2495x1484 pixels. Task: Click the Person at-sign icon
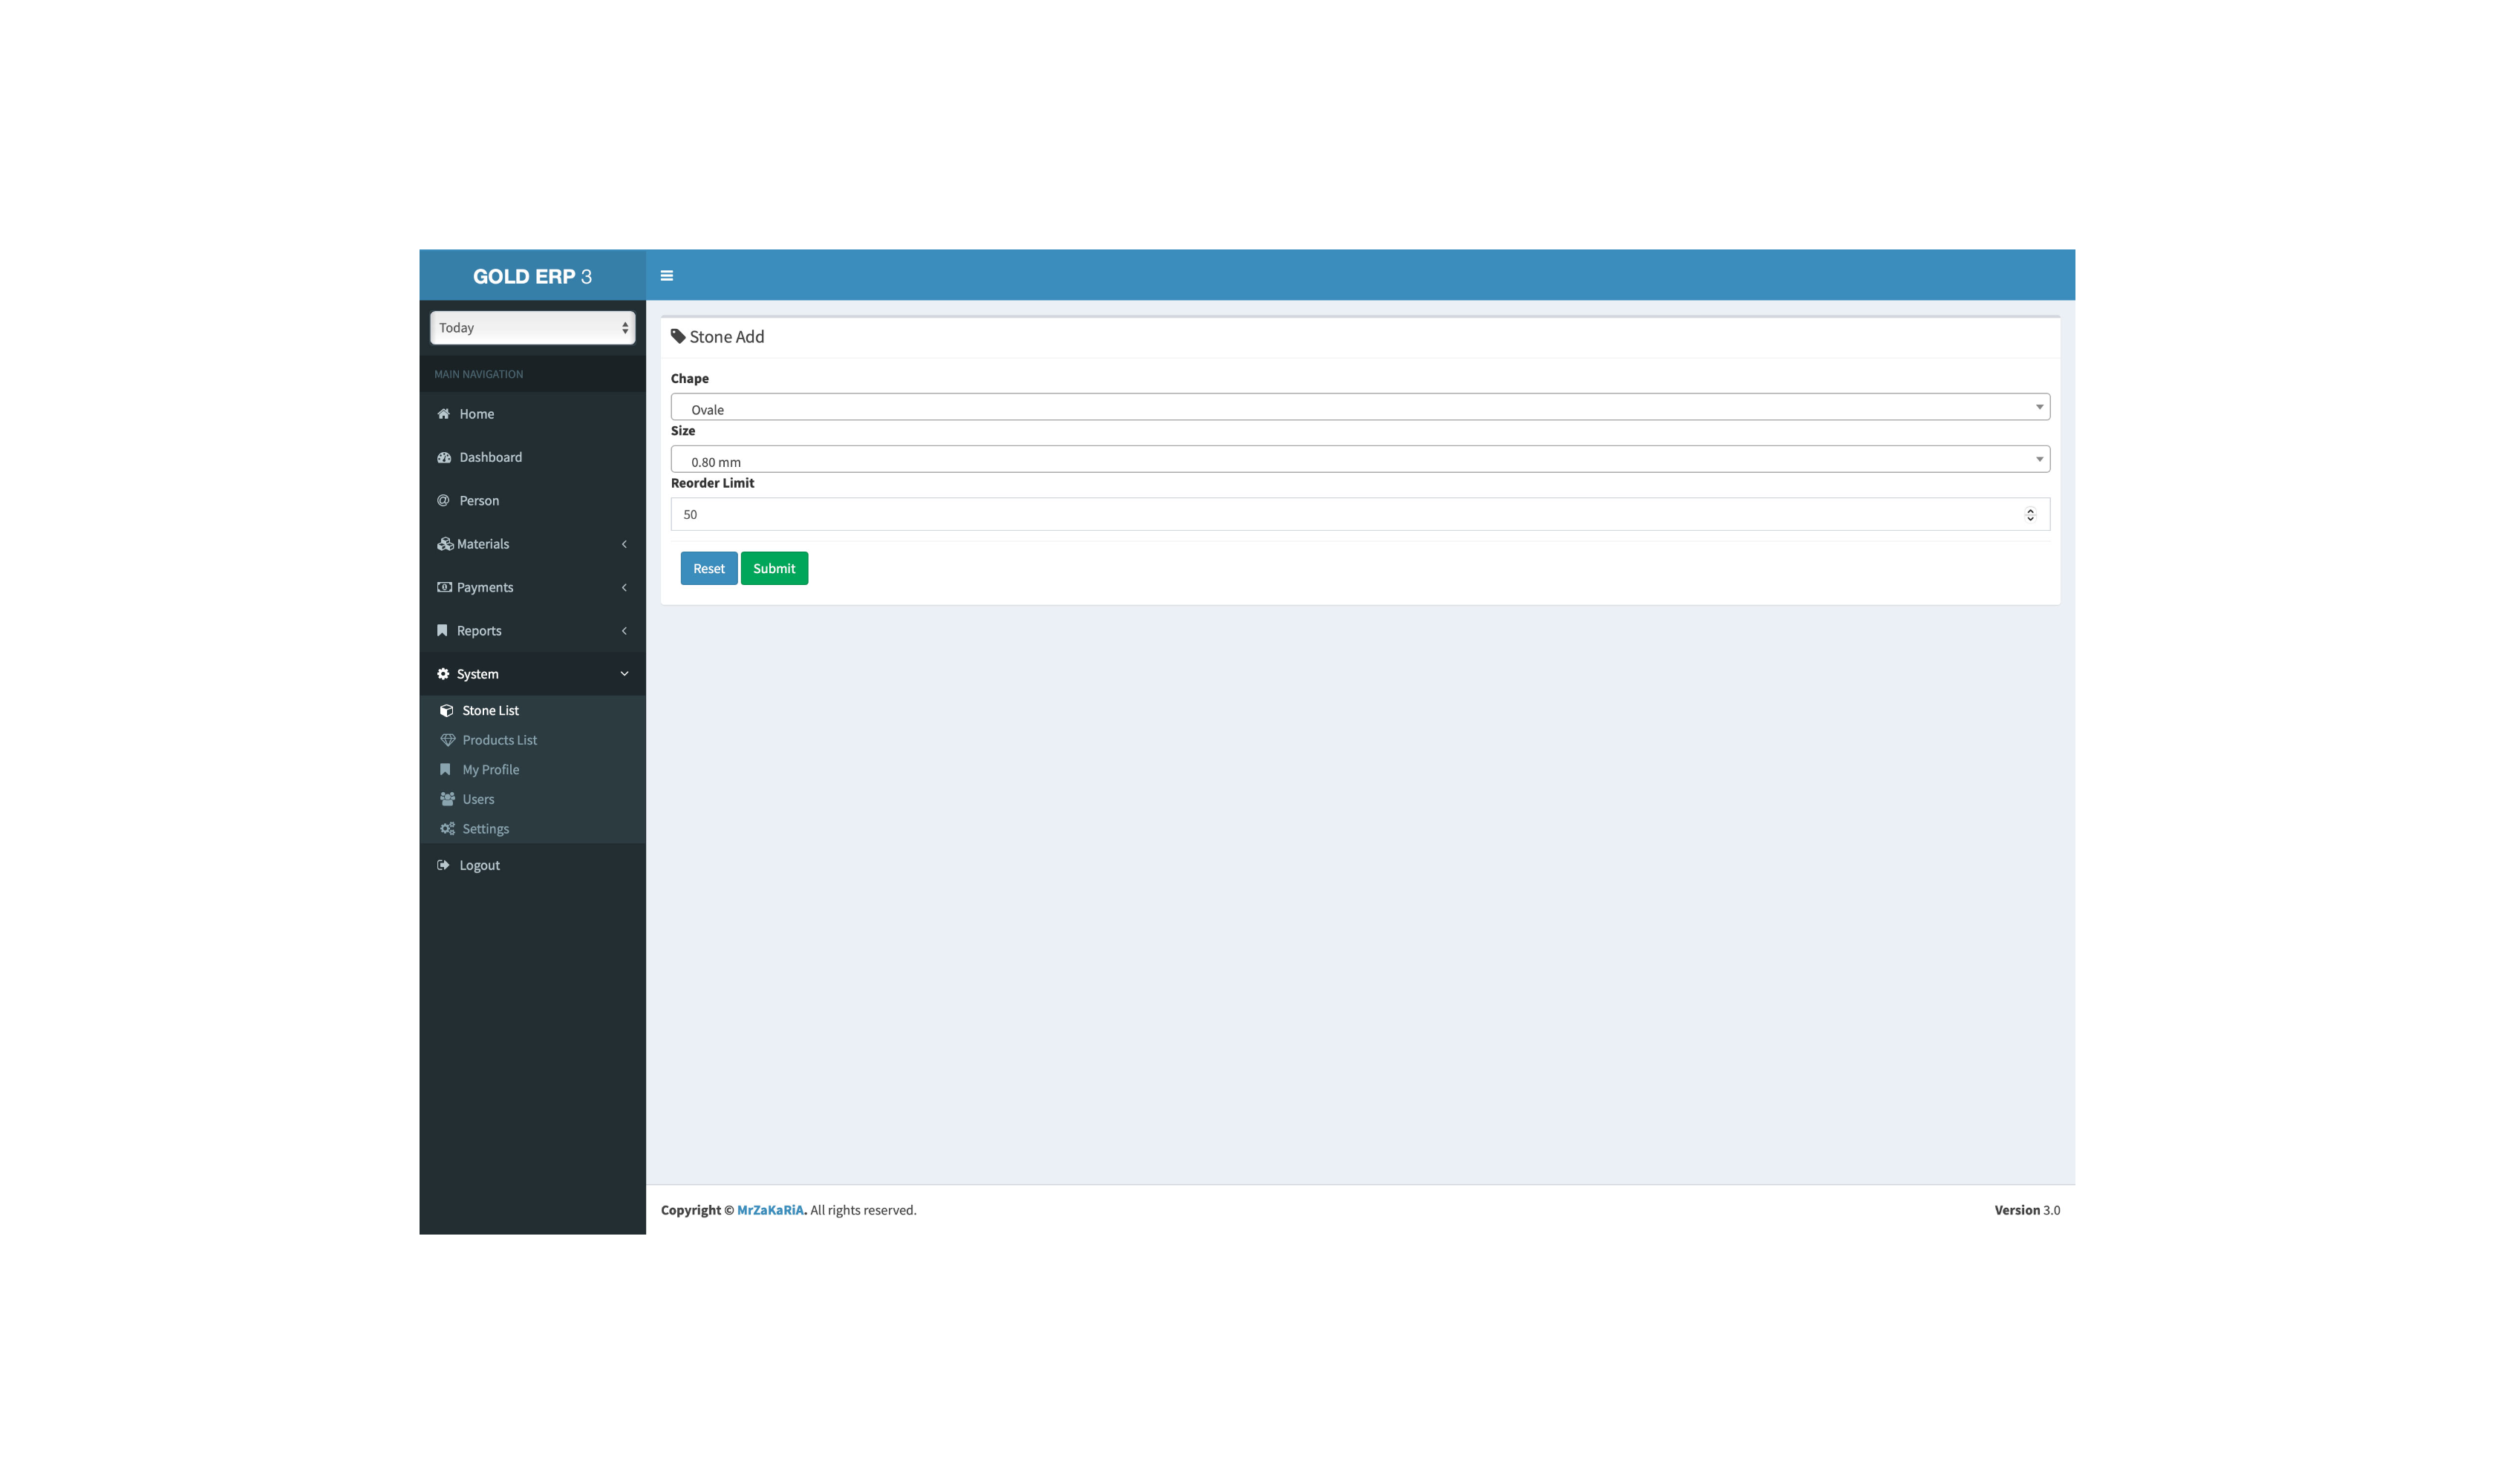point(443,500)
